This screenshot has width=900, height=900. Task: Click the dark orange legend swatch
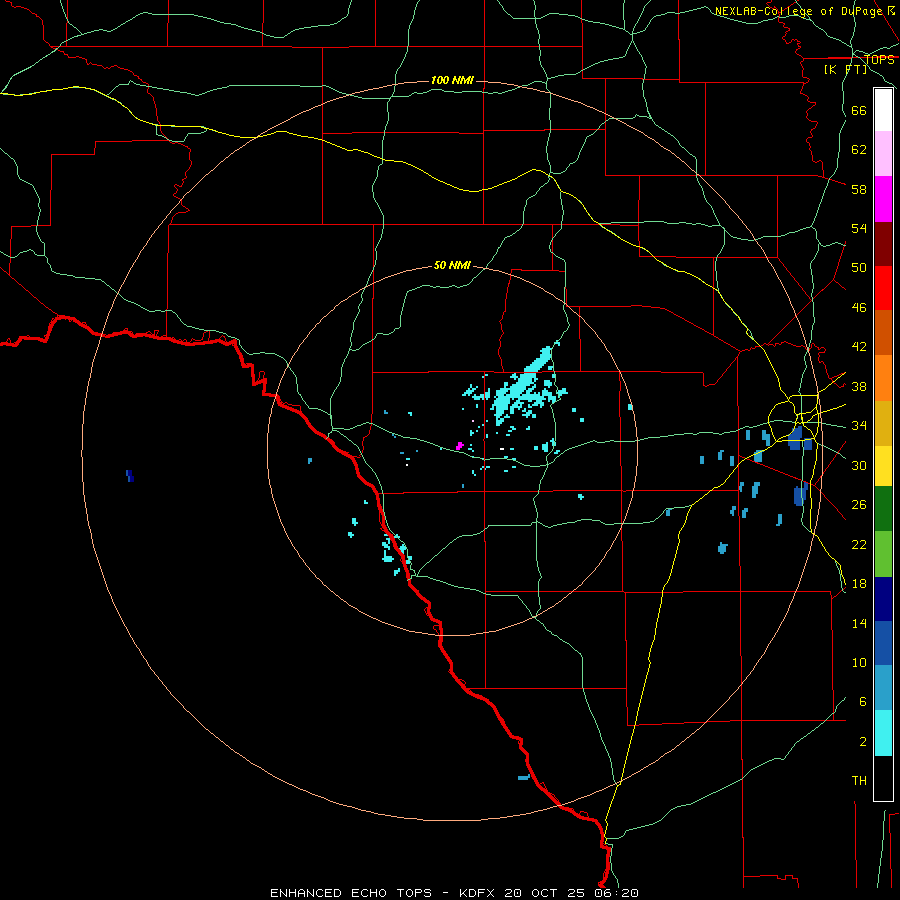883,333
